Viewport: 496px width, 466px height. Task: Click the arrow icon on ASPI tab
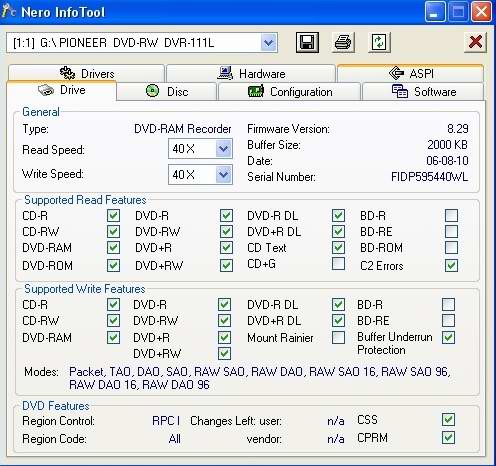(396, 73)
